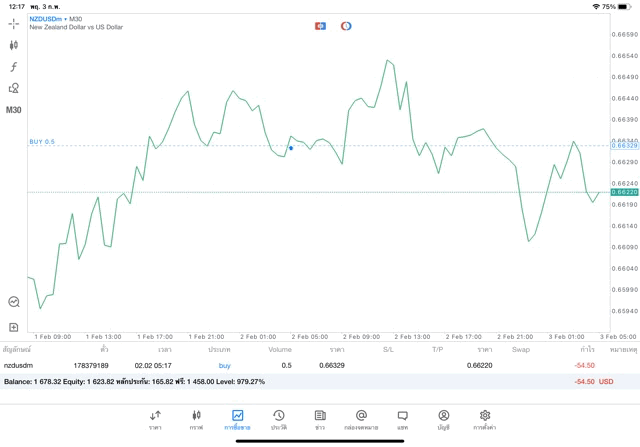Open the NZDUSDm symbol dropdown
This screenshot has width=640, height=447.
(x=47, y=18)
